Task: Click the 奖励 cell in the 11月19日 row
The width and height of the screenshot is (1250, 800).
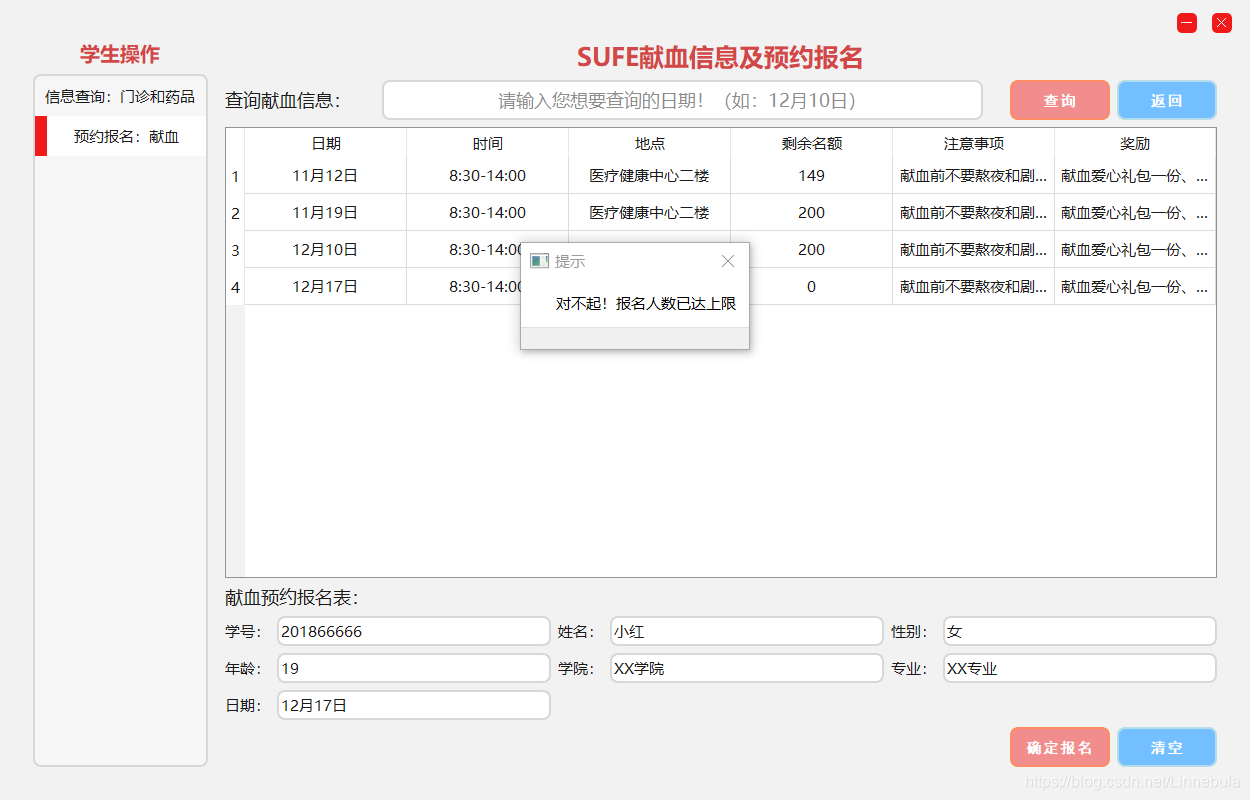Action: pos(1135,213)
